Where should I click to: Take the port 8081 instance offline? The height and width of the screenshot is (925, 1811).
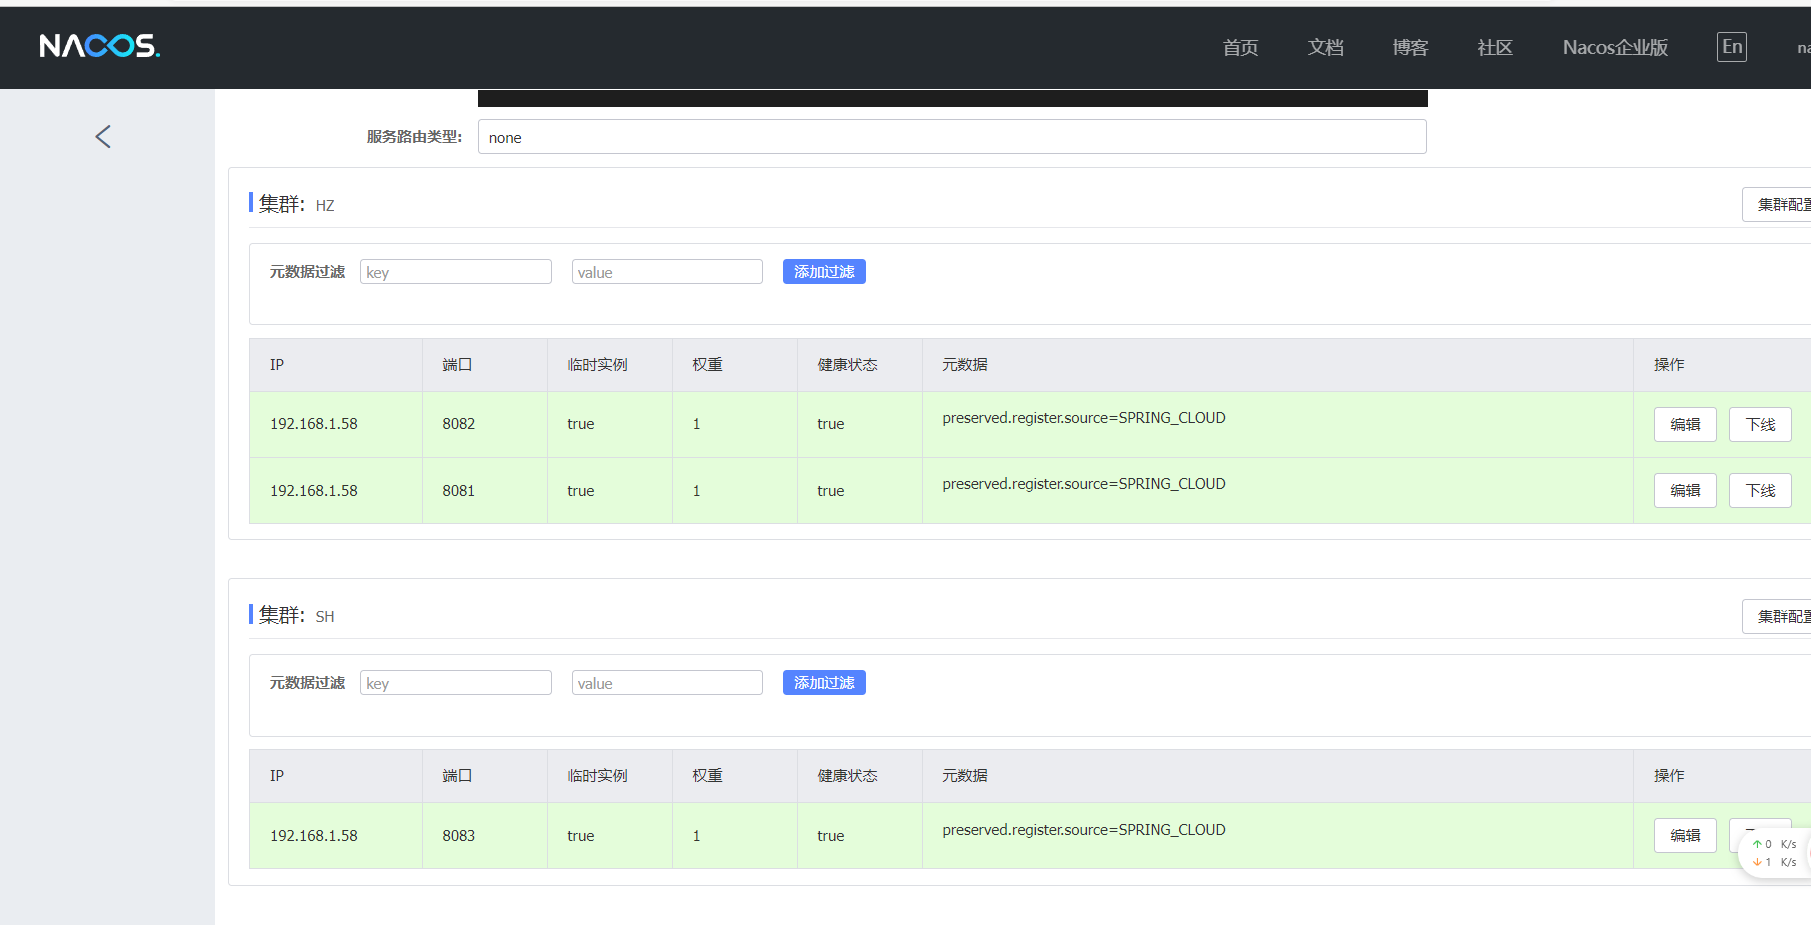pyautogui.click(x=1760, y=491)
